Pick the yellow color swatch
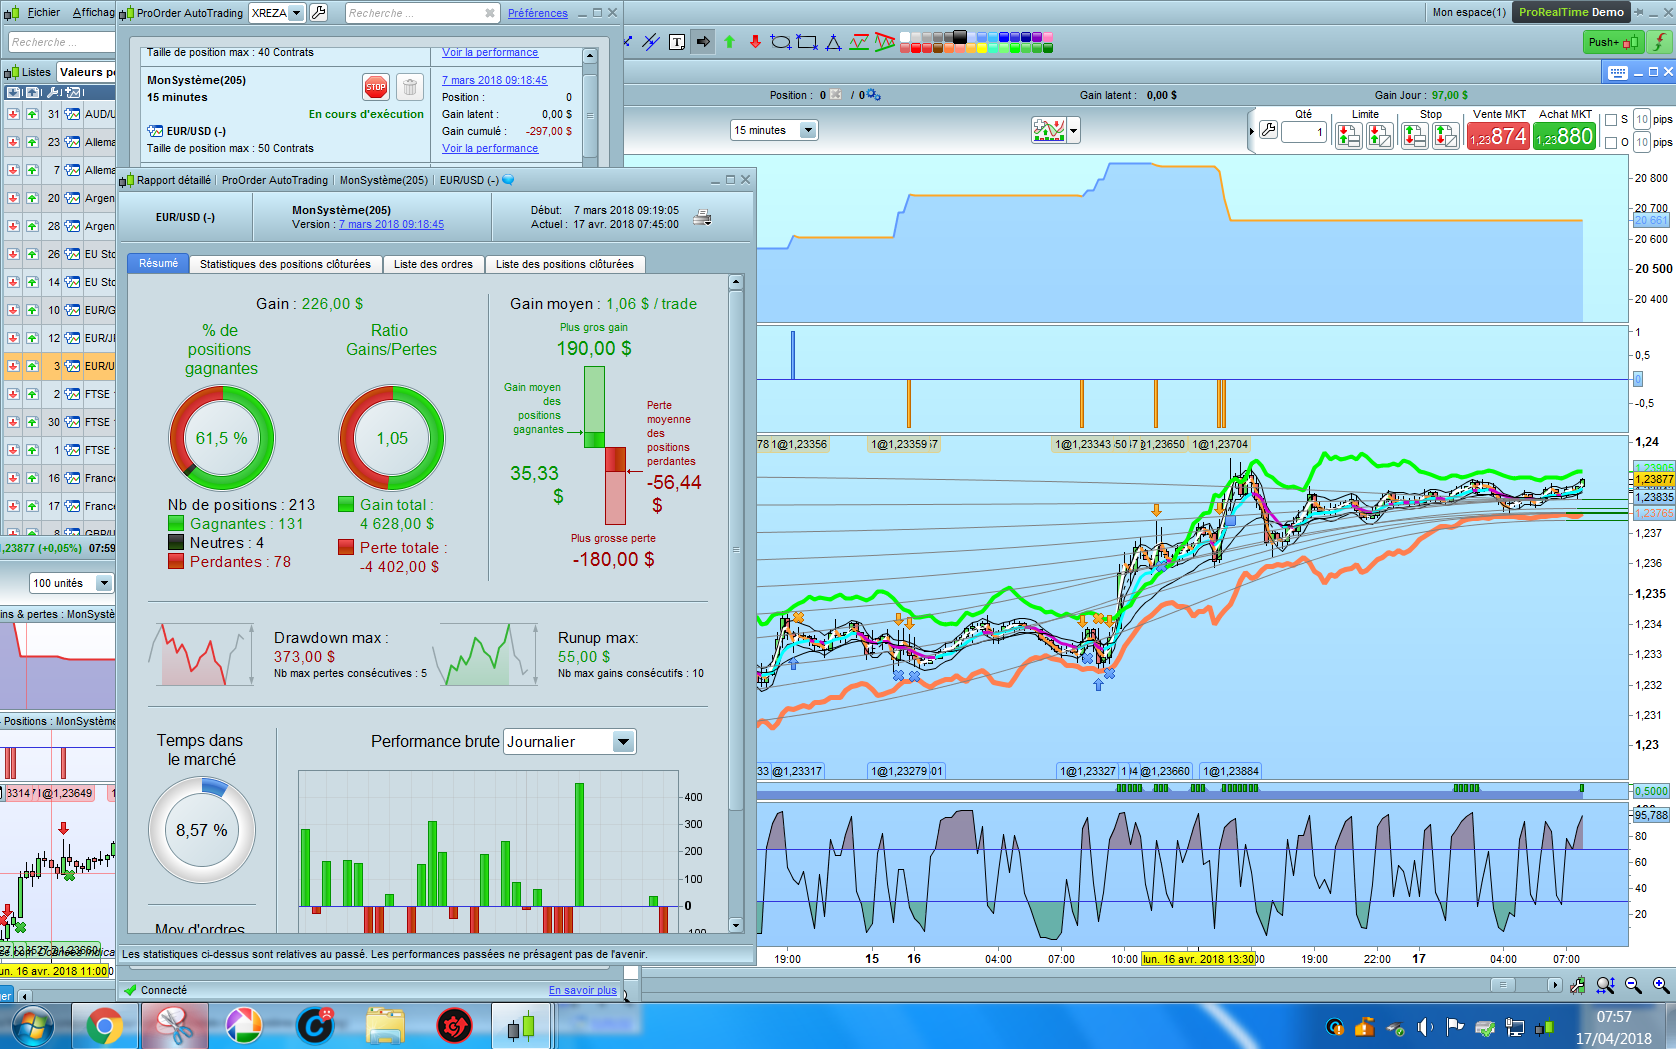 point(981,48)
